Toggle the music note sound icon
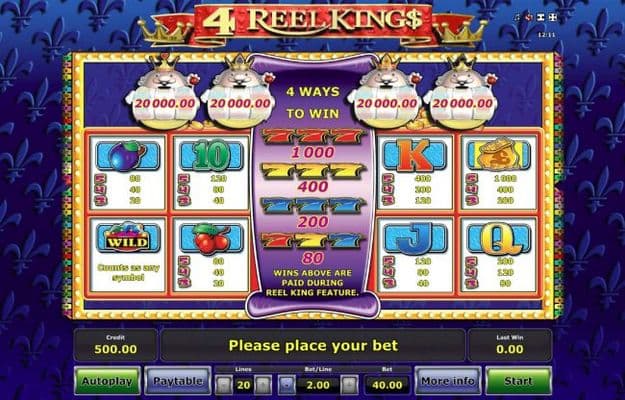The image size is (625, 400). (517, 17)
